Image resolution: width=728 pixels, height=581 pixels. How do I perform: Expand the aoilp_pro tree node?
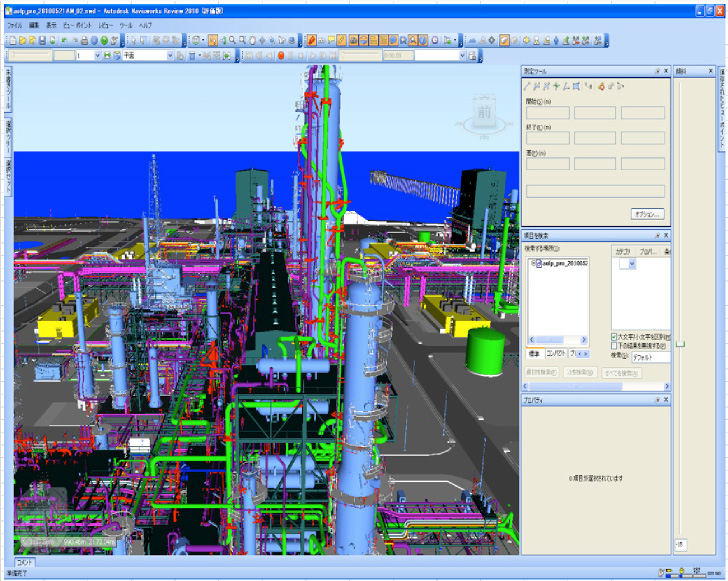[x=533, y=263]
